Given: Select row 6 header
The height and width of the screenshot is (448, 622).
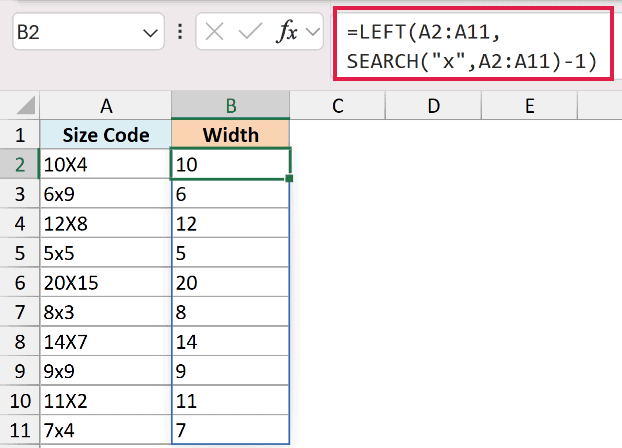Looking at the screenshot, I should coord(20,282).
